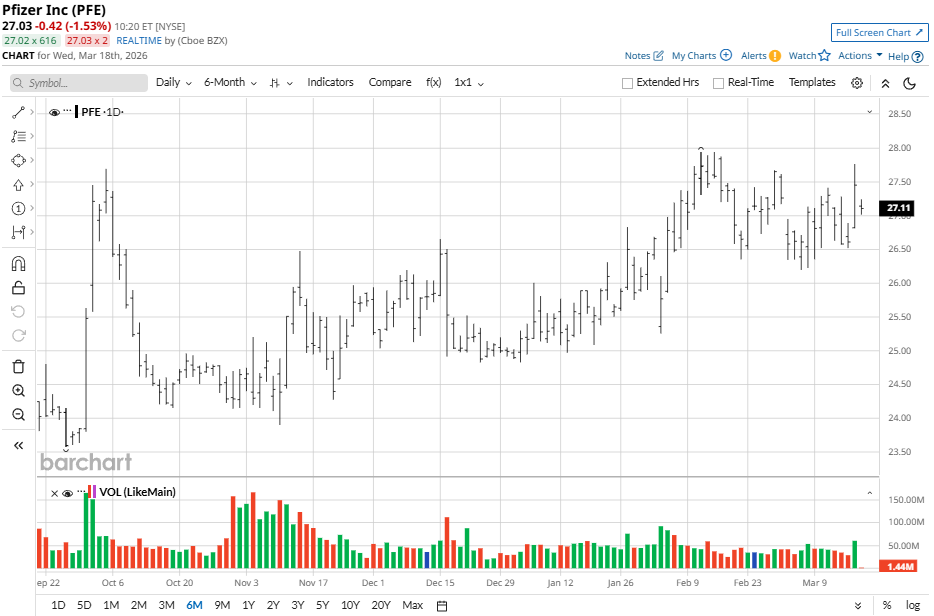Select the trend line drawing tool
Image resolution: width=934 pixels, height=616 pixels.
tap(18, 113)
